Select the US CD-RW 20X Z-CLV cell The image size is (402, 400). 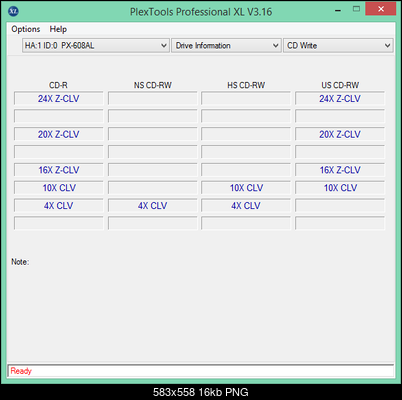(340, 134)
